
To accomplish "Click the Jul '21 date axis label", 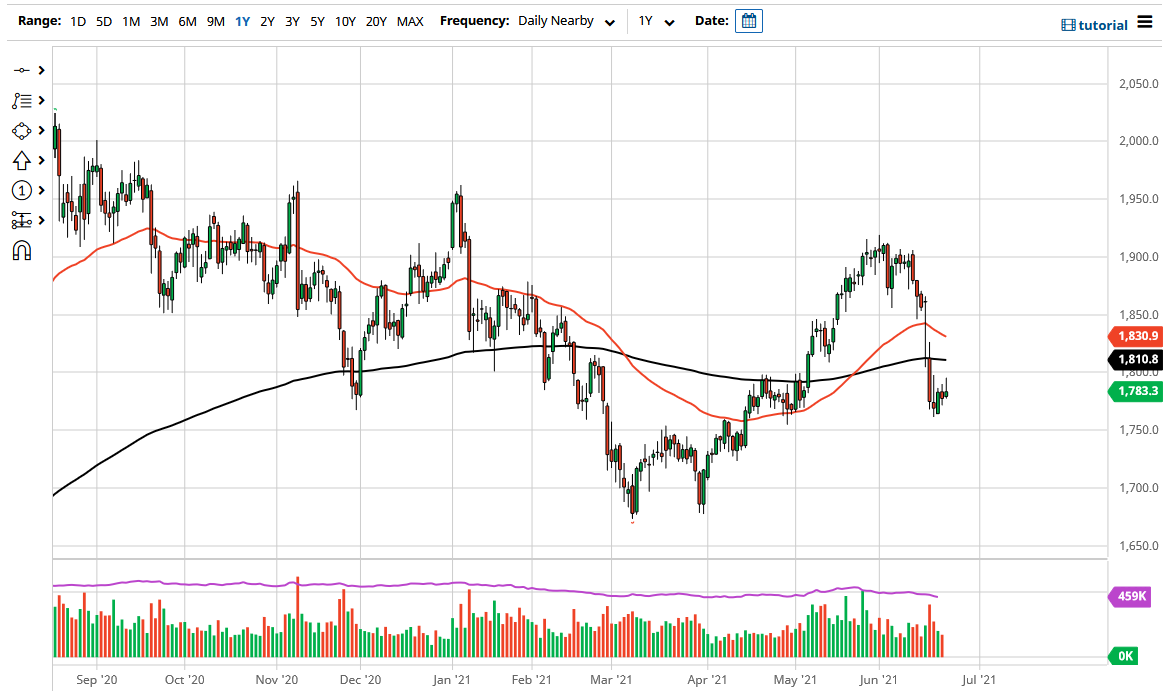I will [x=978, y=680].
